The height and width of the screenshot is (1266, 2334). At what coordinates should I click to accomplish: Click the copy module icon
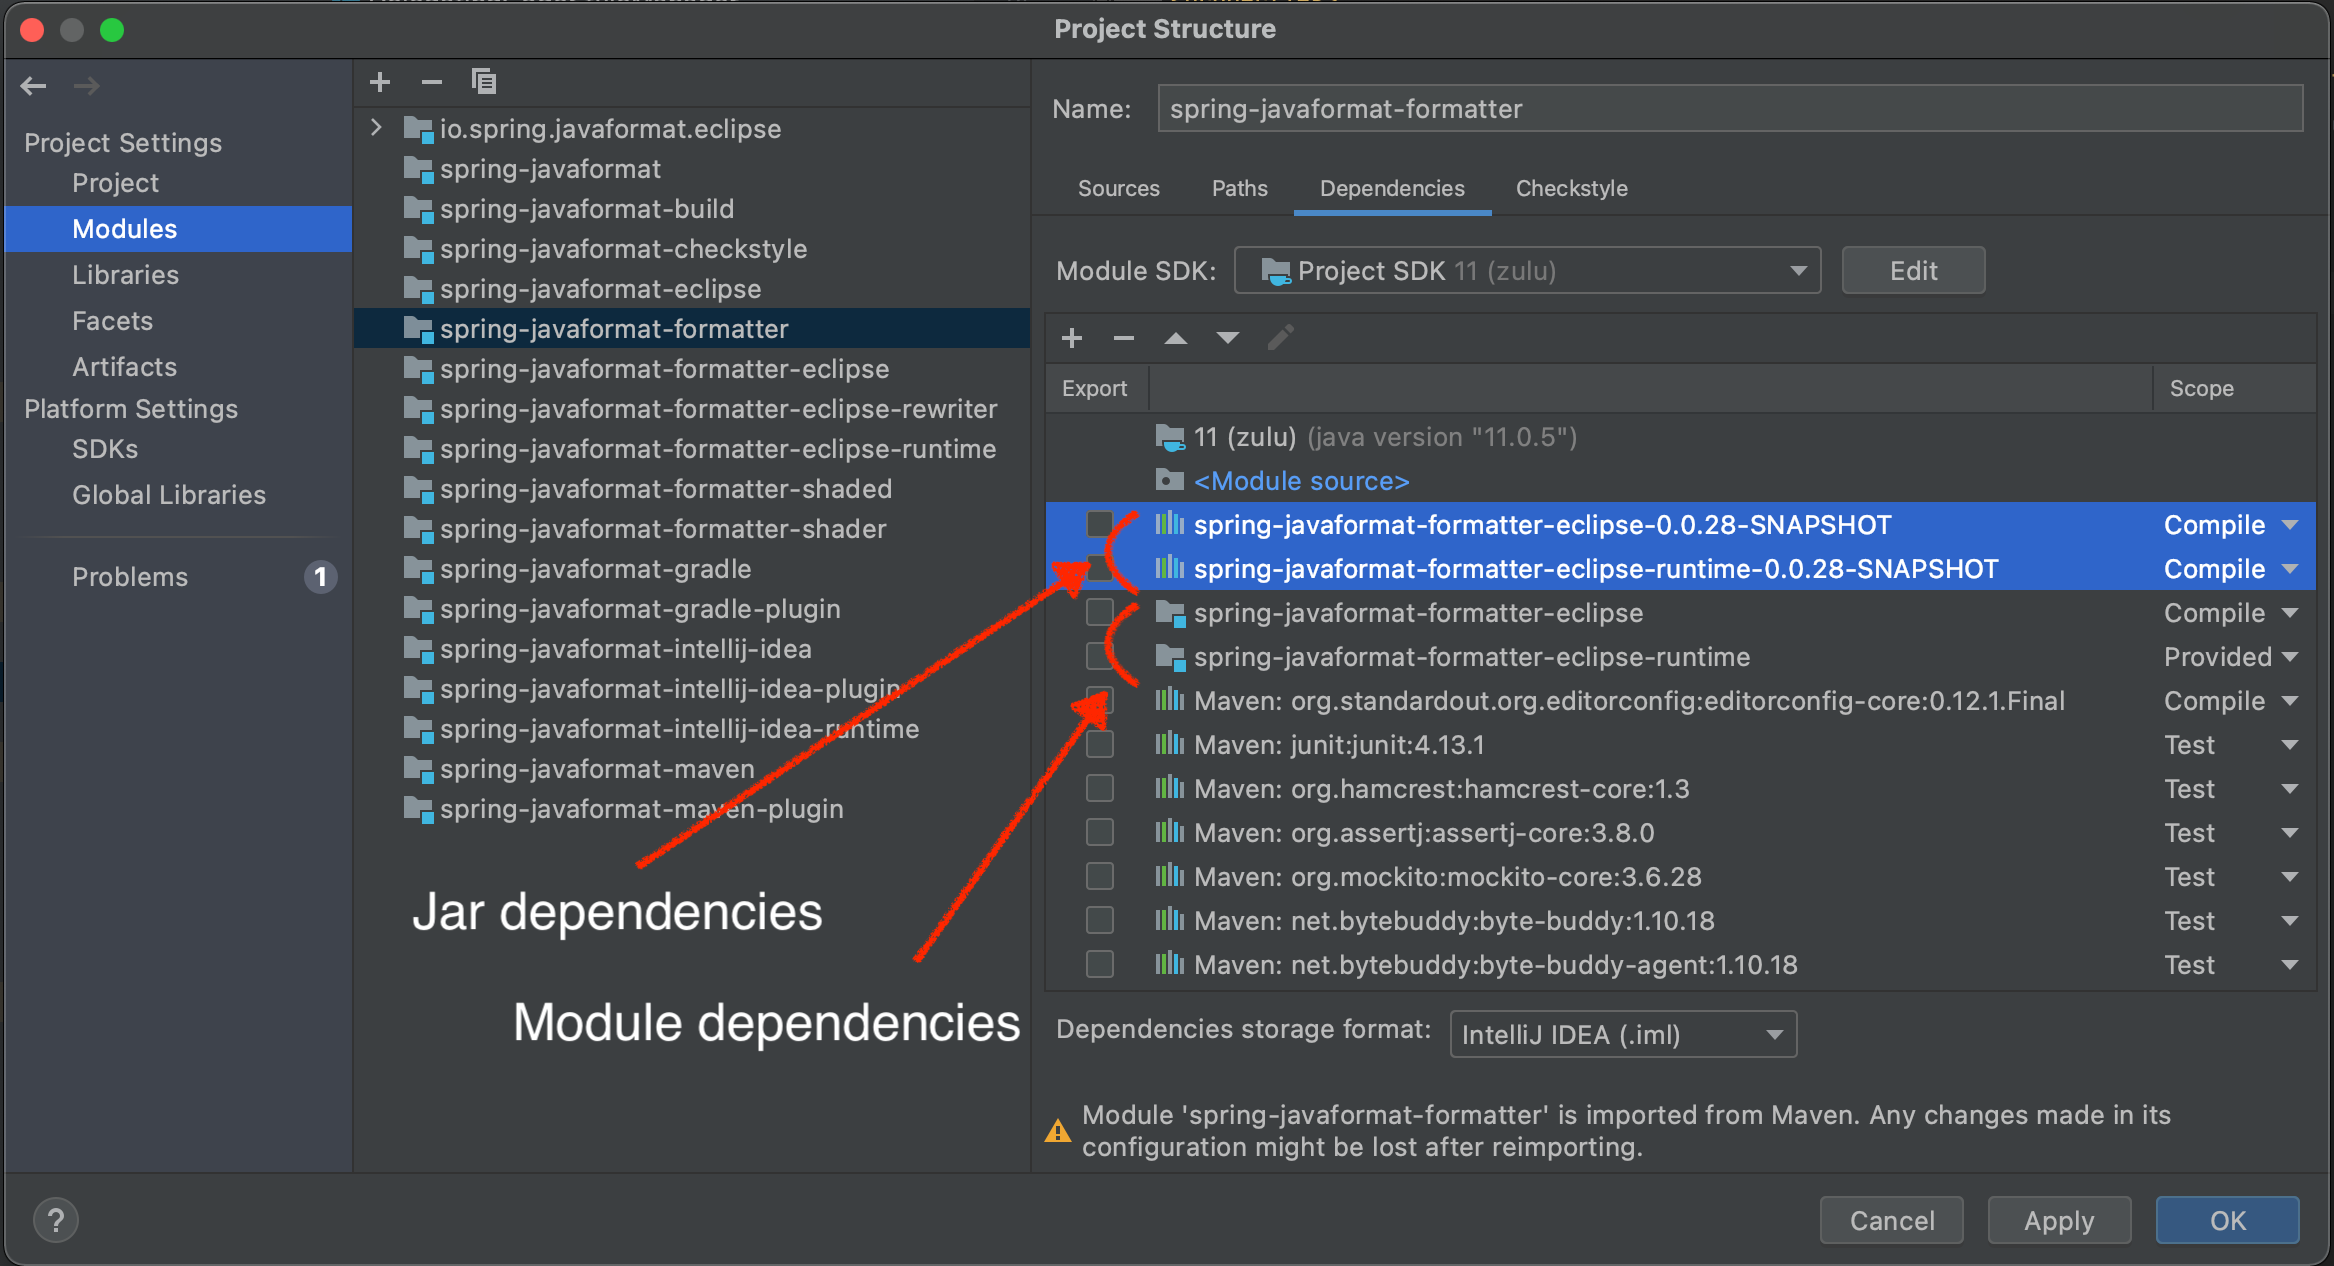(483, 83)
